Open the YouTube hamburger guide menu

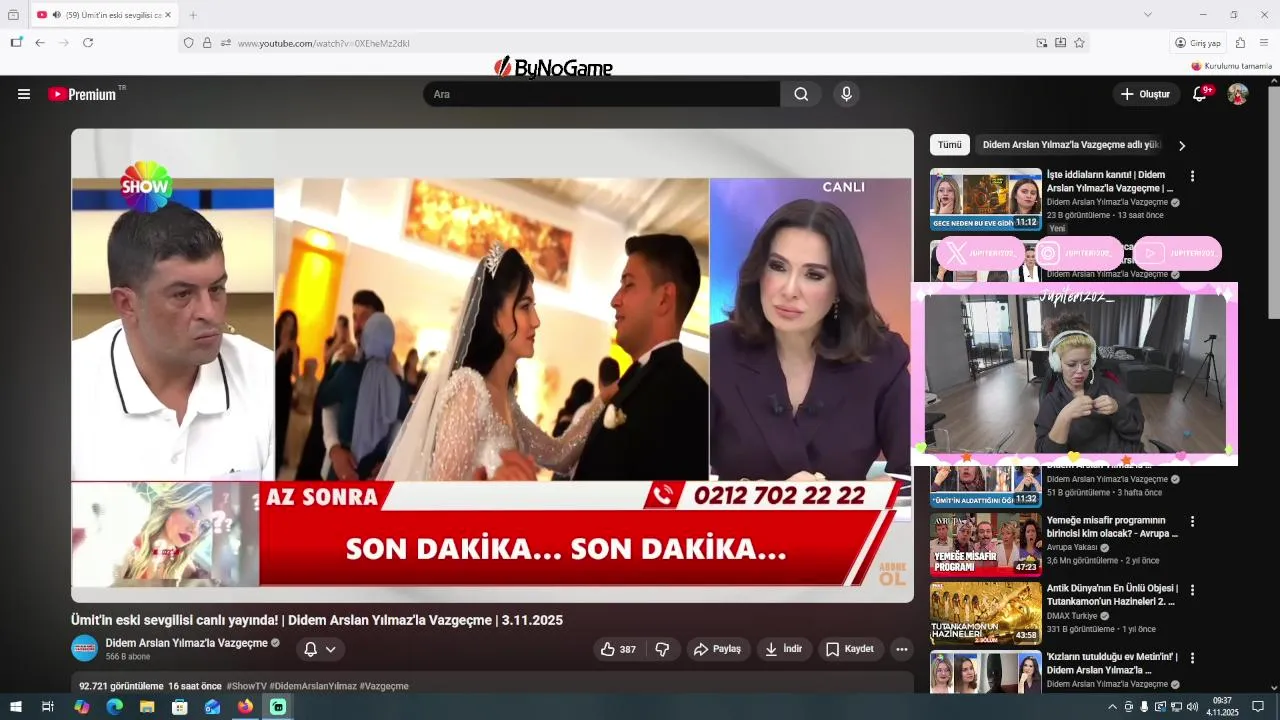click(24, 94)
